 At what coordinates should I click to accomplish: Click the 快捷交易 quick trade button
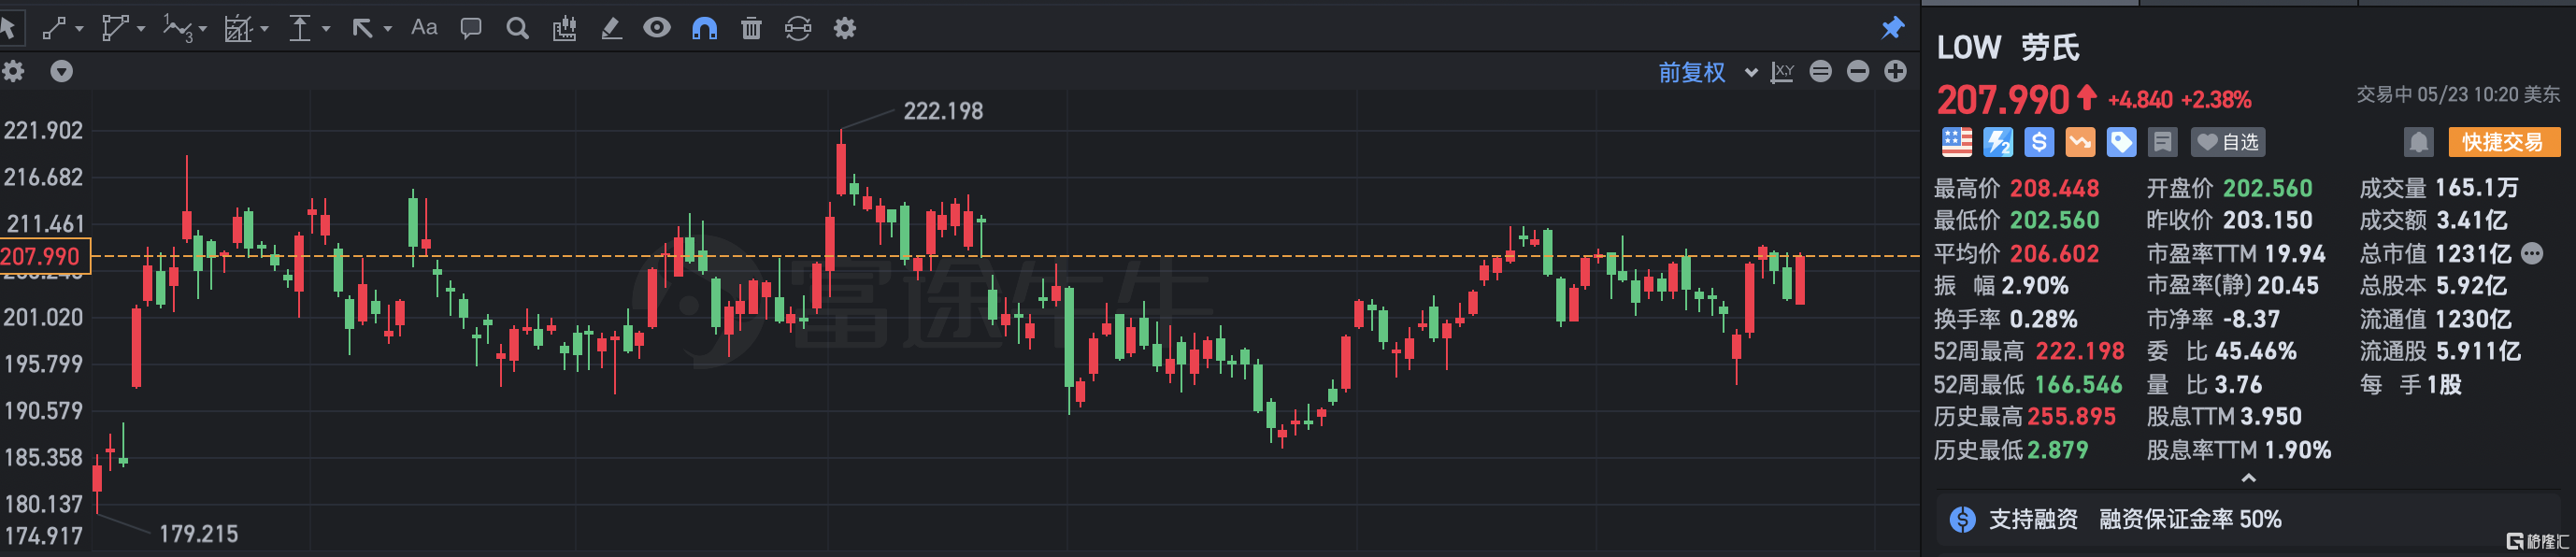2504,142
